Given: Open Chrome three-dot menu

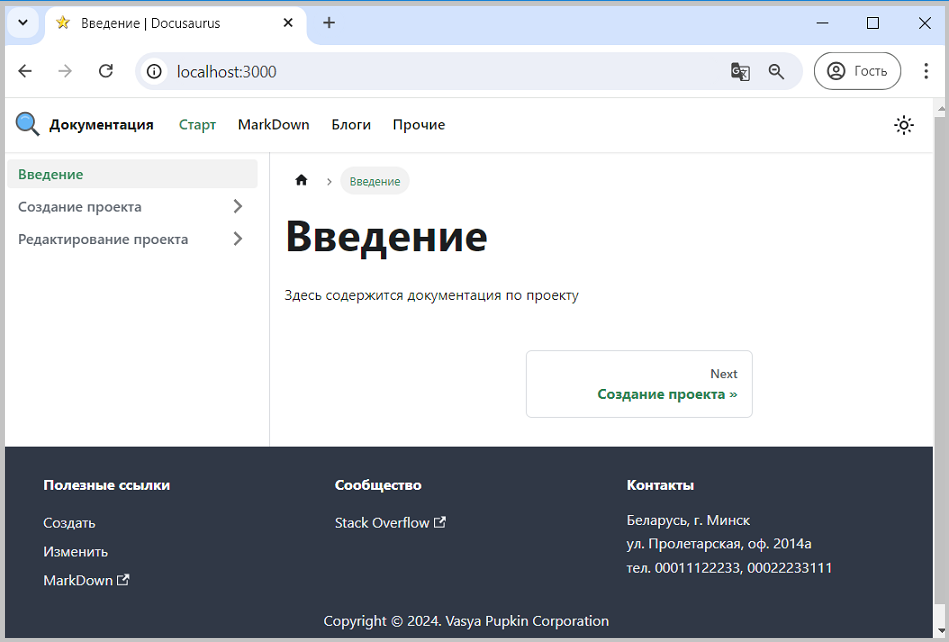Looking at the screenshot, I should pyautogui.click(x=926, y=71).
